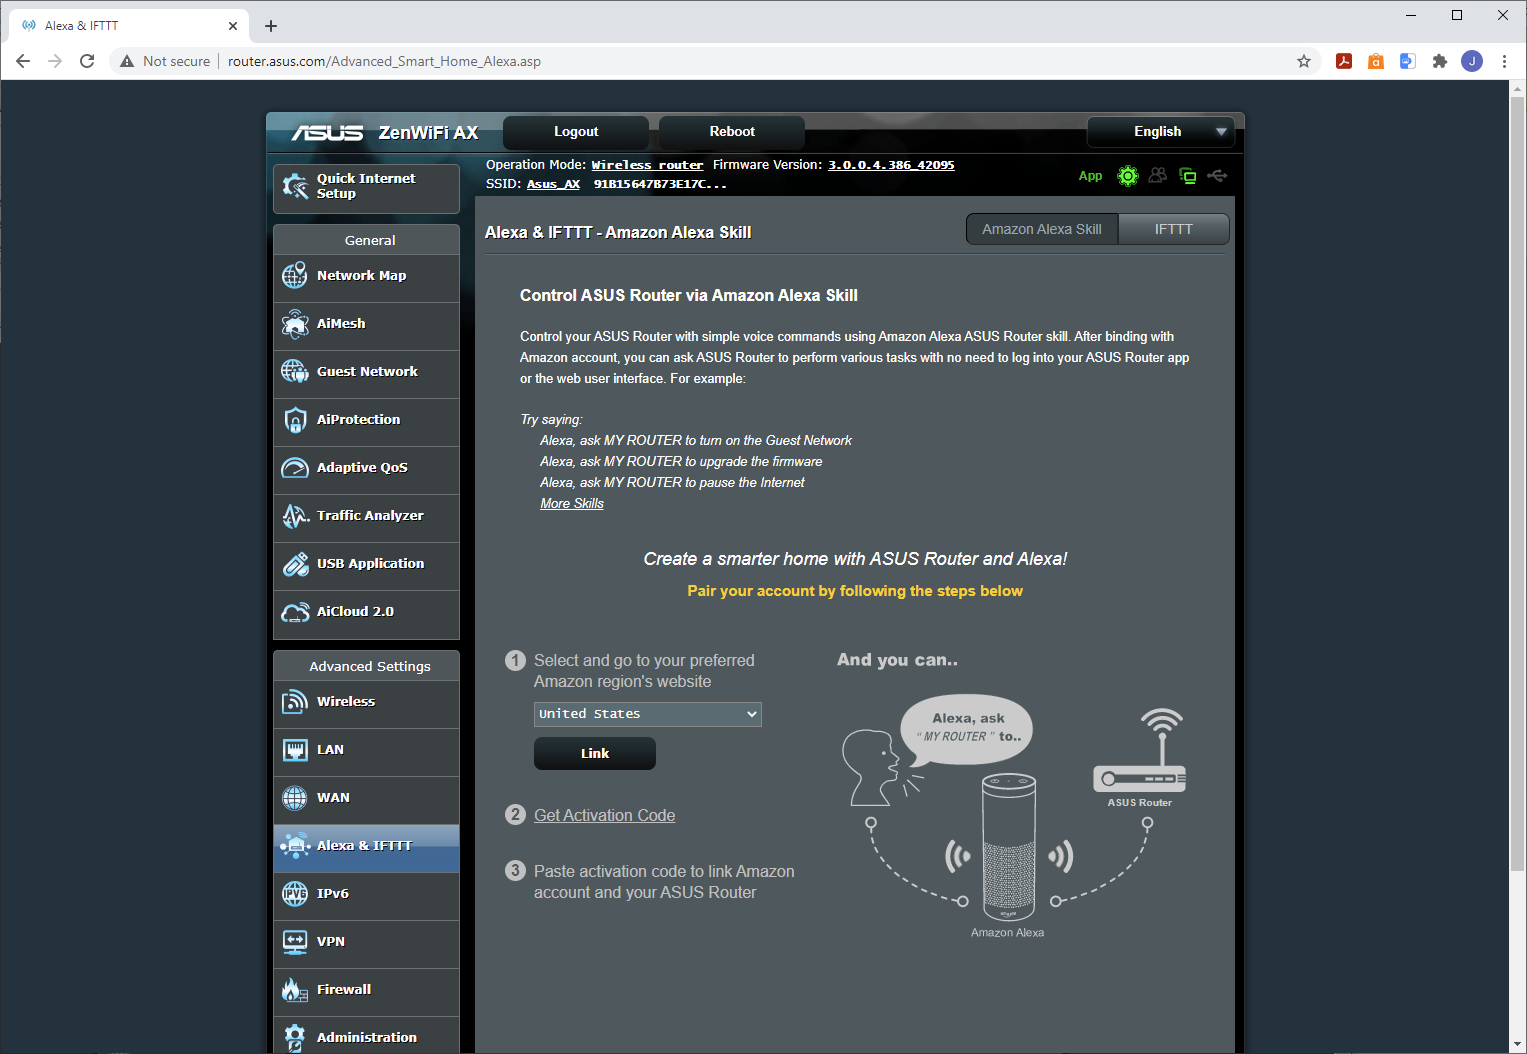Click the Quick Internet Setup wizard icon
This screenshot has width=1527, height=1054.
295,186
